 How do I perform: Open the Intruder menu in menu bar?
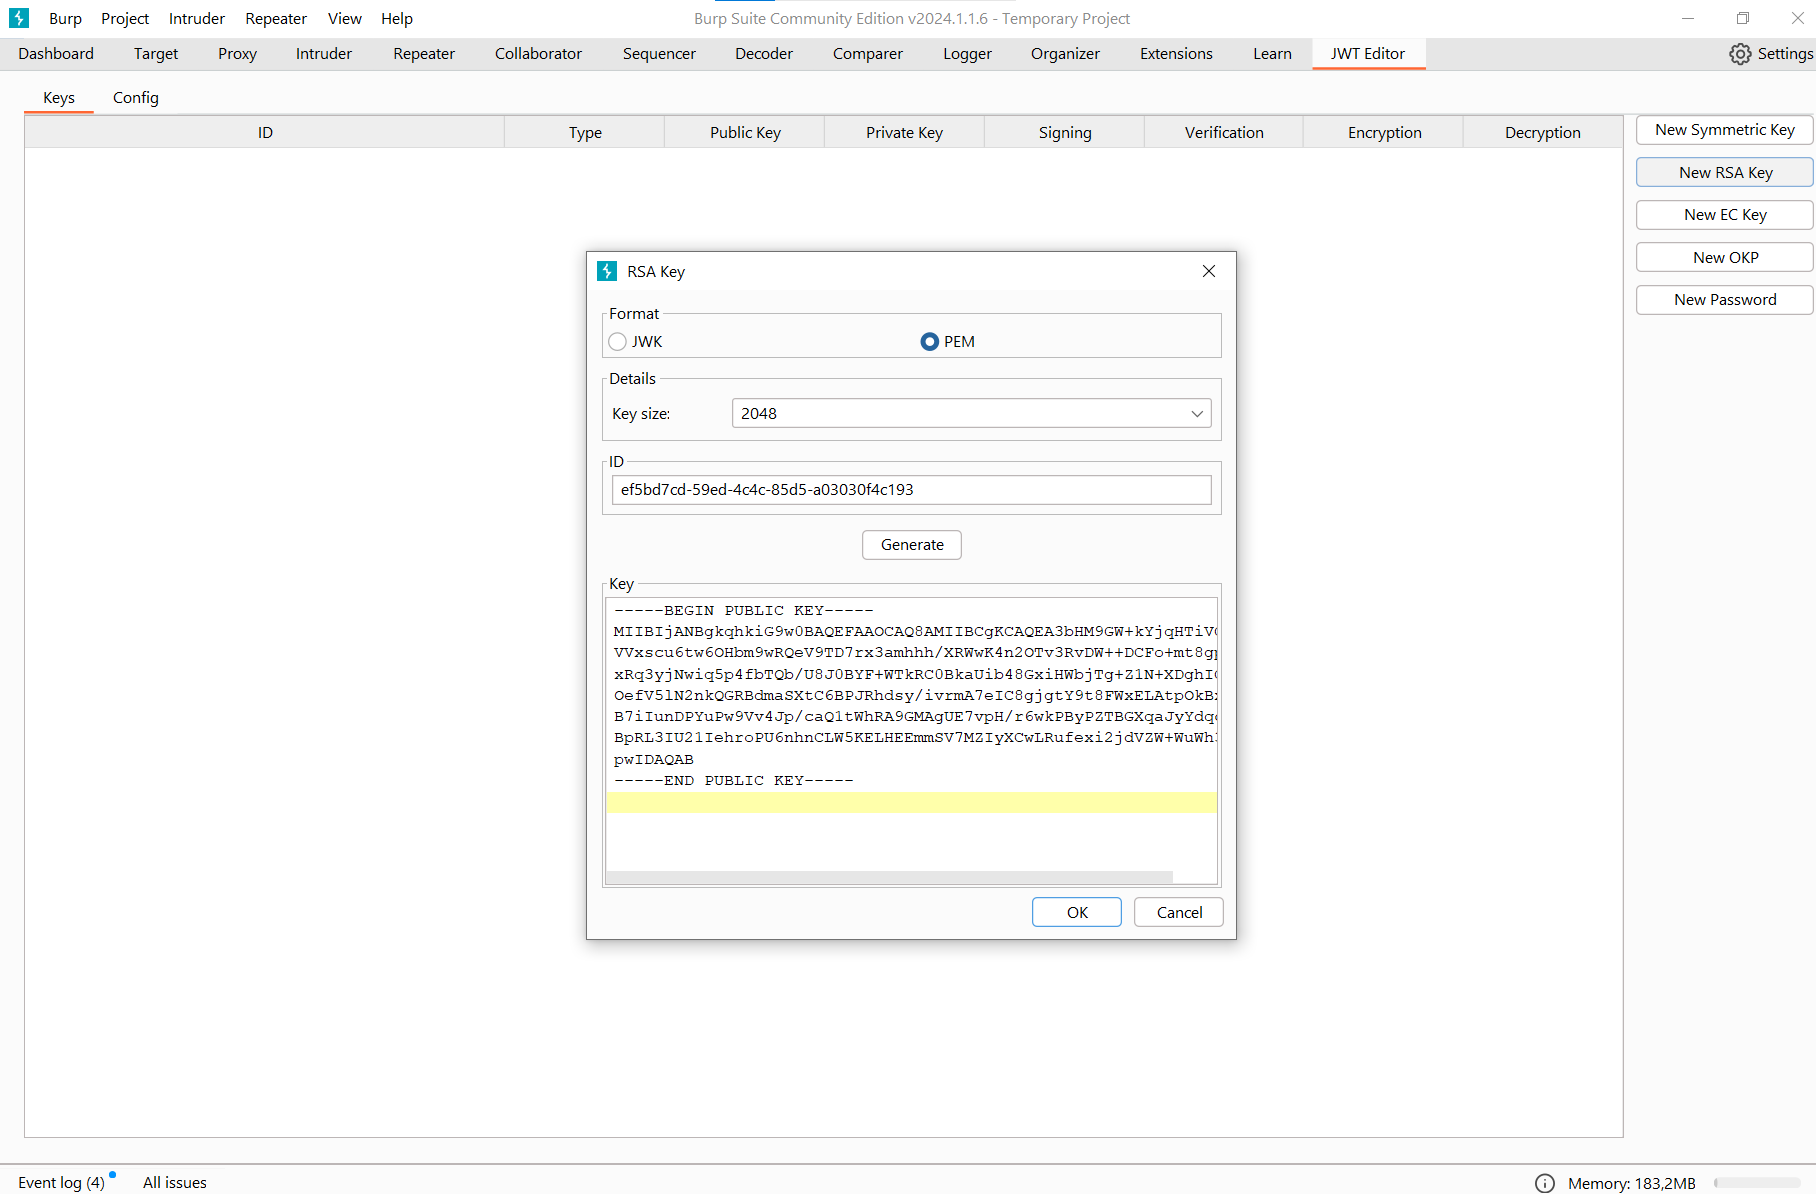coord(197,19)
